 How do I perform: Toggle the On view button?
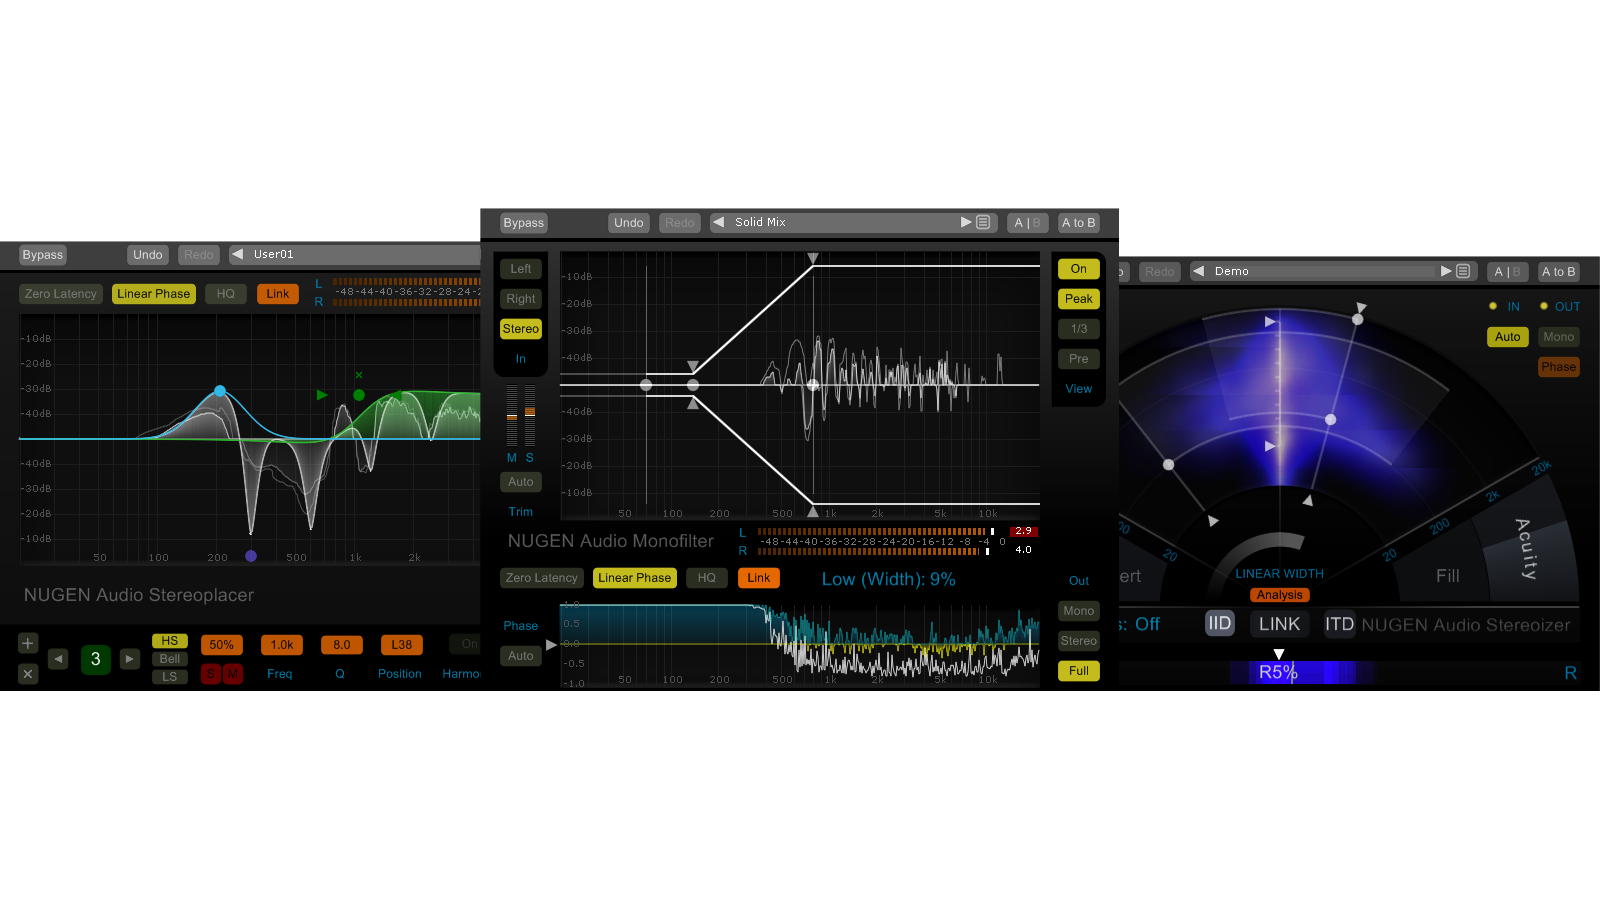click(1079, 269)
